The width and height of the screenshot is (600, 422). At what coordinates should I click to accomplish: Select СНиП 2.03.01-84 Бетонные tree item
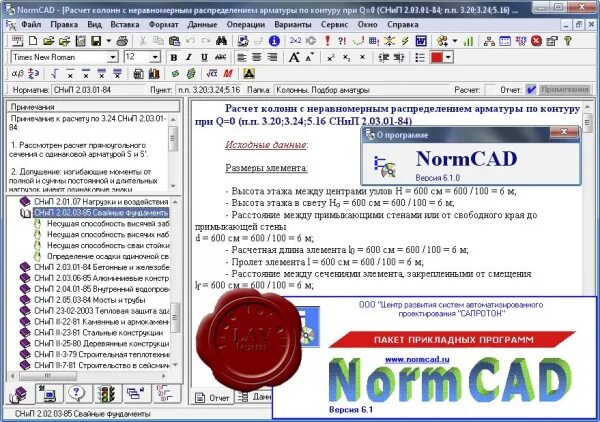(x=101, y=267)
